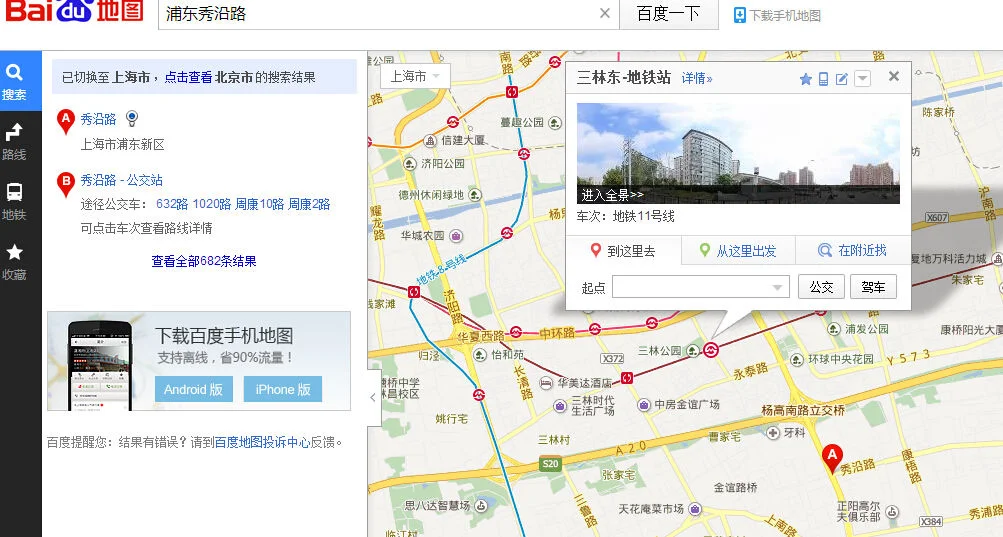Open the 秀沿路 - 公交站 result link
This screenshot has width=1003, height=537.
click(x=122, y=180)
